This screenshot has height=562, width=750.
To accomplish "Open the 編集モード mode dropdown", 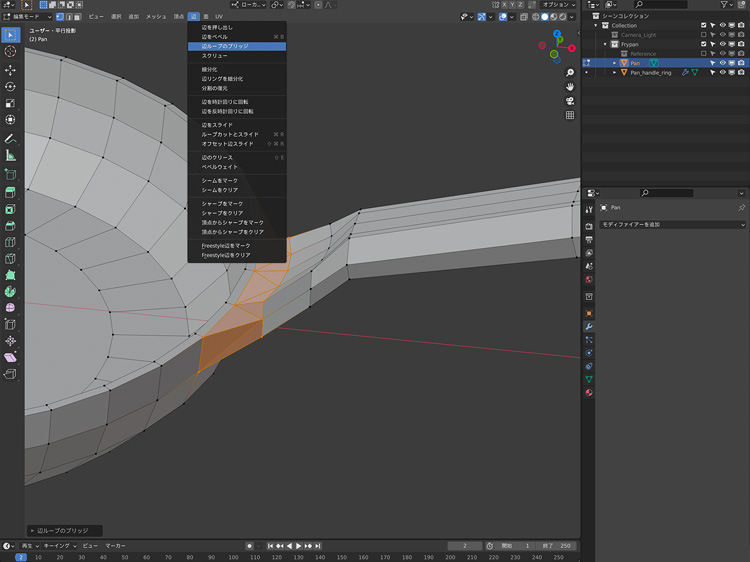I will click(26, 17).
